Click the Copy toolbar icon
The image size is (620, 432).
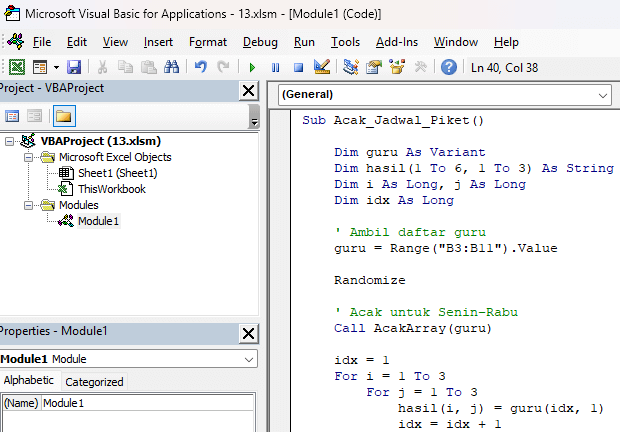(x=125, y=67)
